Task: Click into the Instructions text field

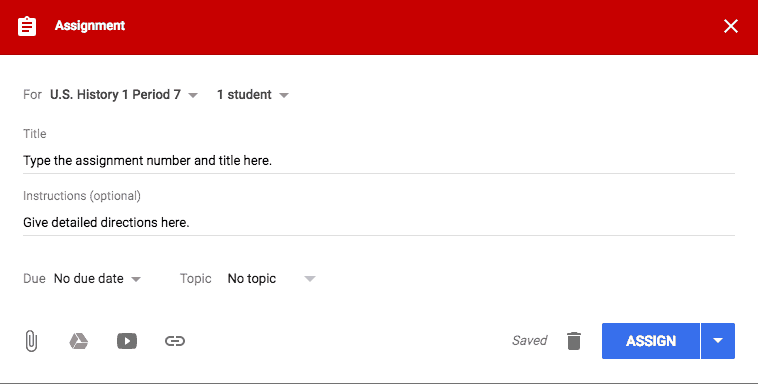Action: [379, 222]
